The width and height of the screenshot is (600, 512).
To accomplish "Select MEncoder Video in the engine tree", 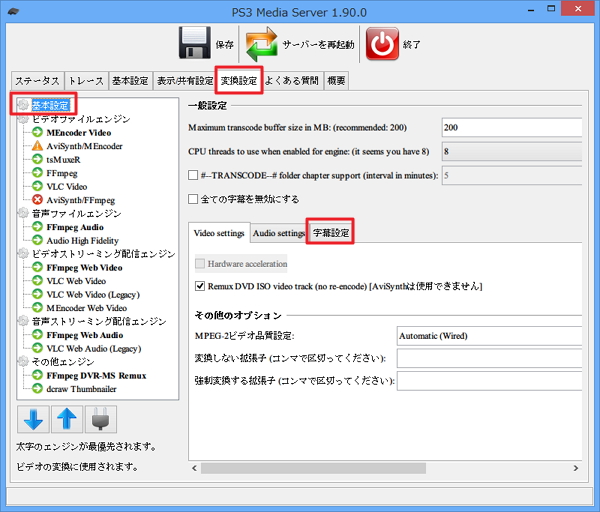I will coord(78,133).
